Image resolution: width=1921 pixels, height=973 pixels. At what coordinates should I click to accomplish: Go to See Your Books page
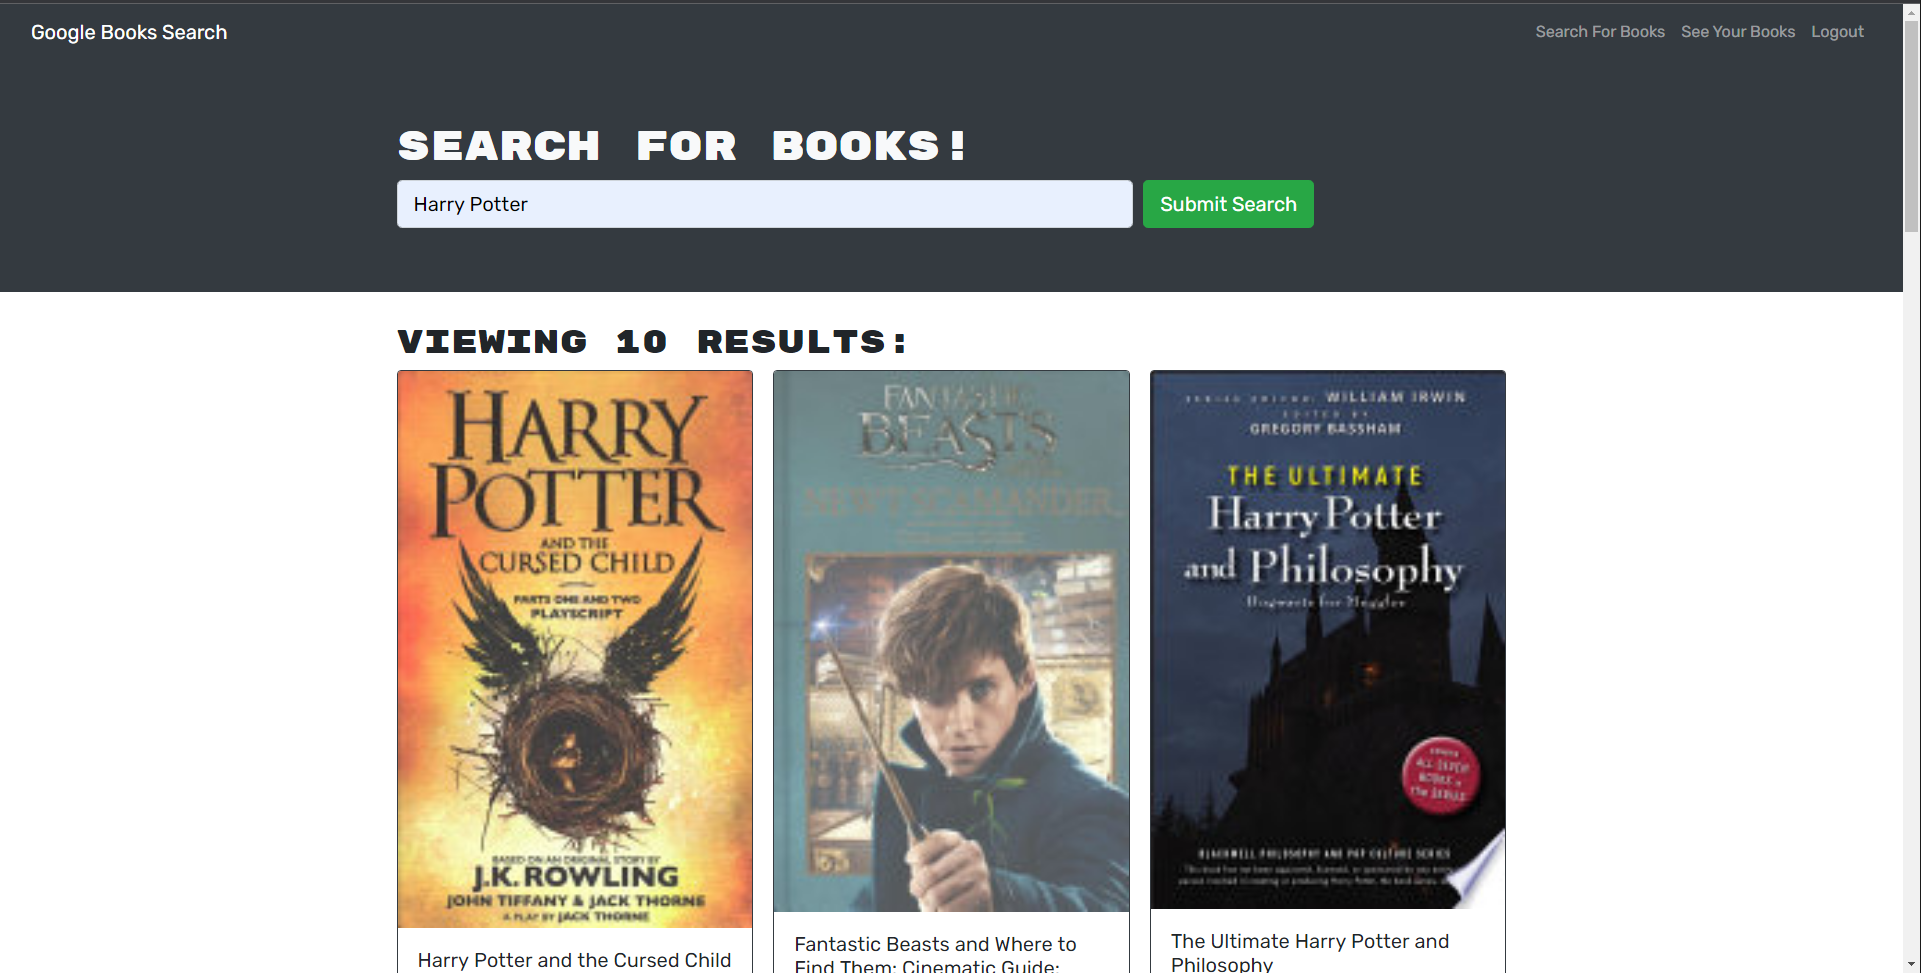point(1738,32)
